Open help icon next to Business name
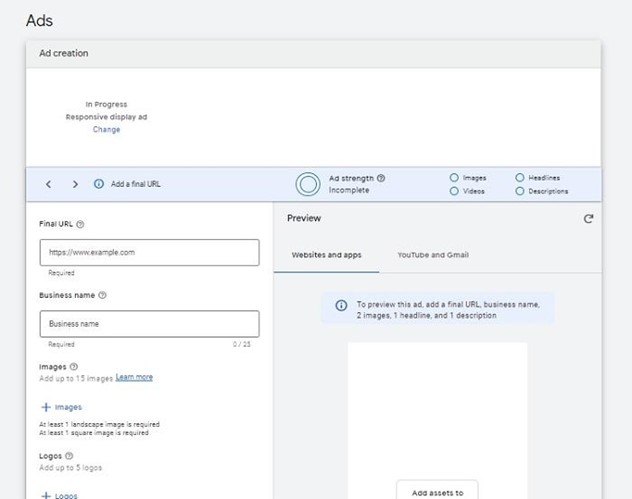 103,295
